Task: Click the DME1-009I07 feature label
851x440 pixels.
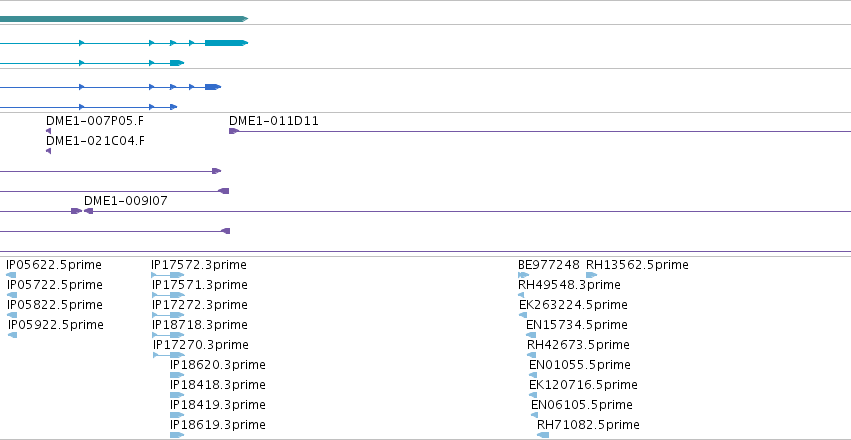Action: point(125,201)
